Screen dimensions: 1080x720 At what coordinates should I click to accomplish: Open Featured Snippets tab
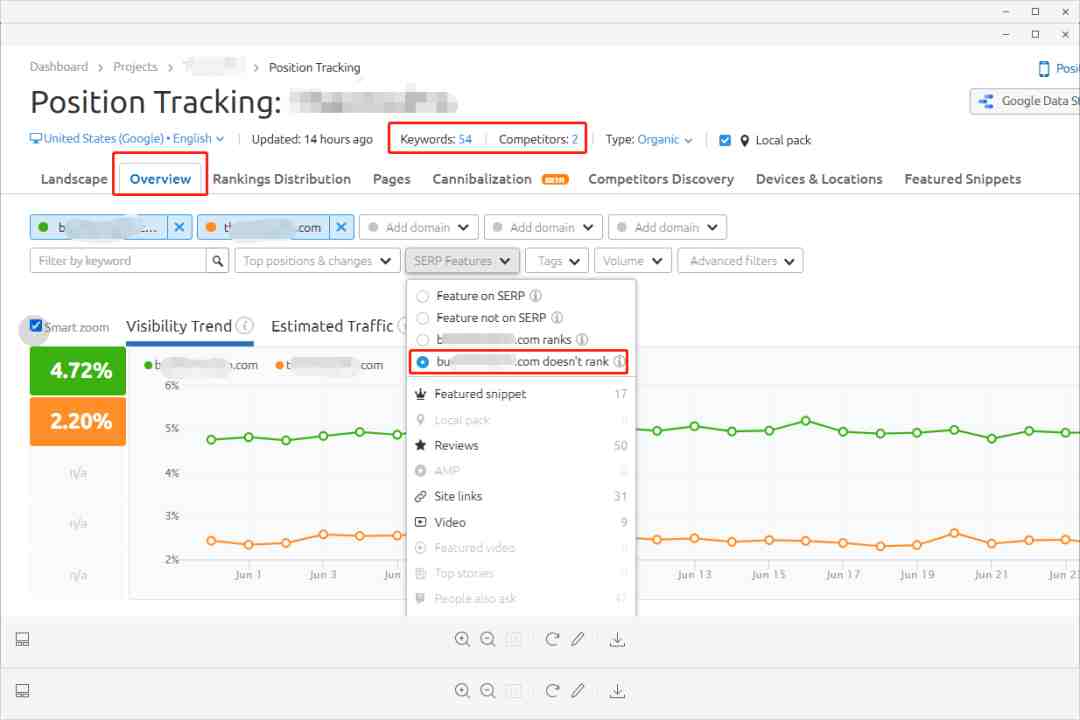click(x=962, y=179)
